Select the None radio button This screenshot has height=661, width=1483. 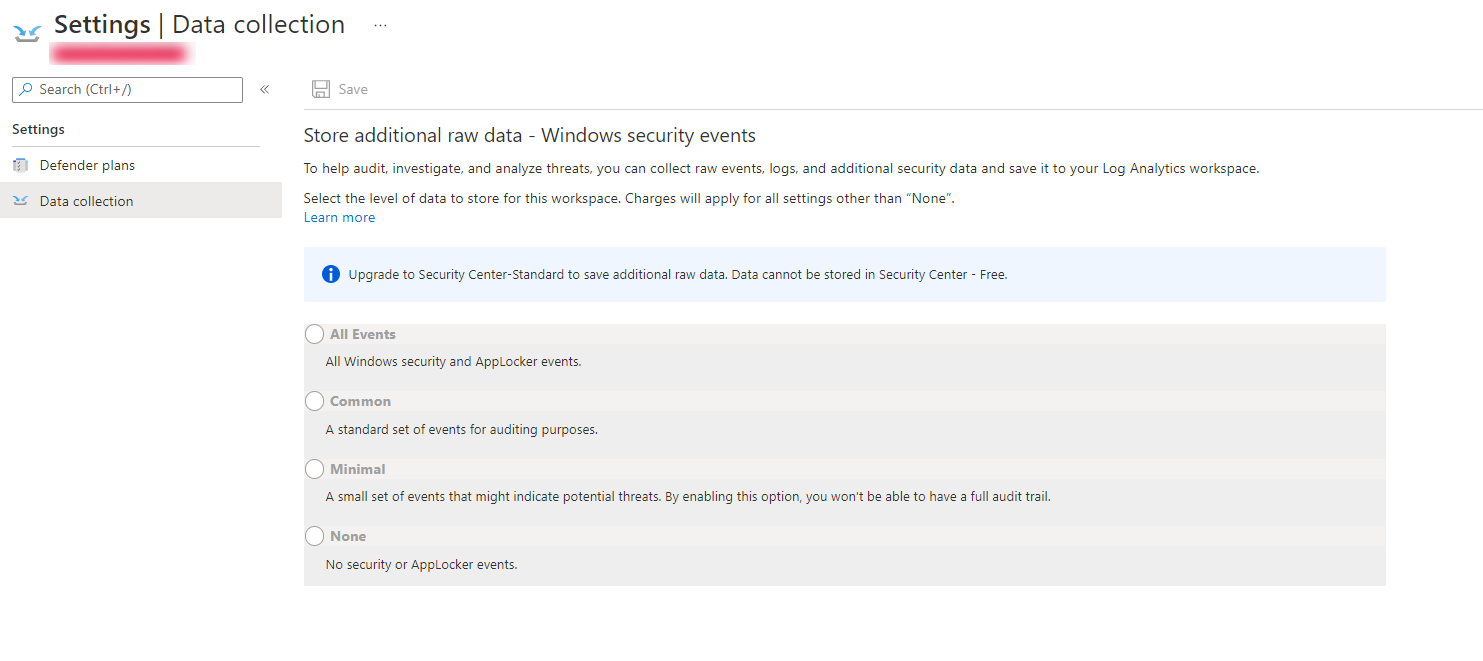(x=314, y=536)
